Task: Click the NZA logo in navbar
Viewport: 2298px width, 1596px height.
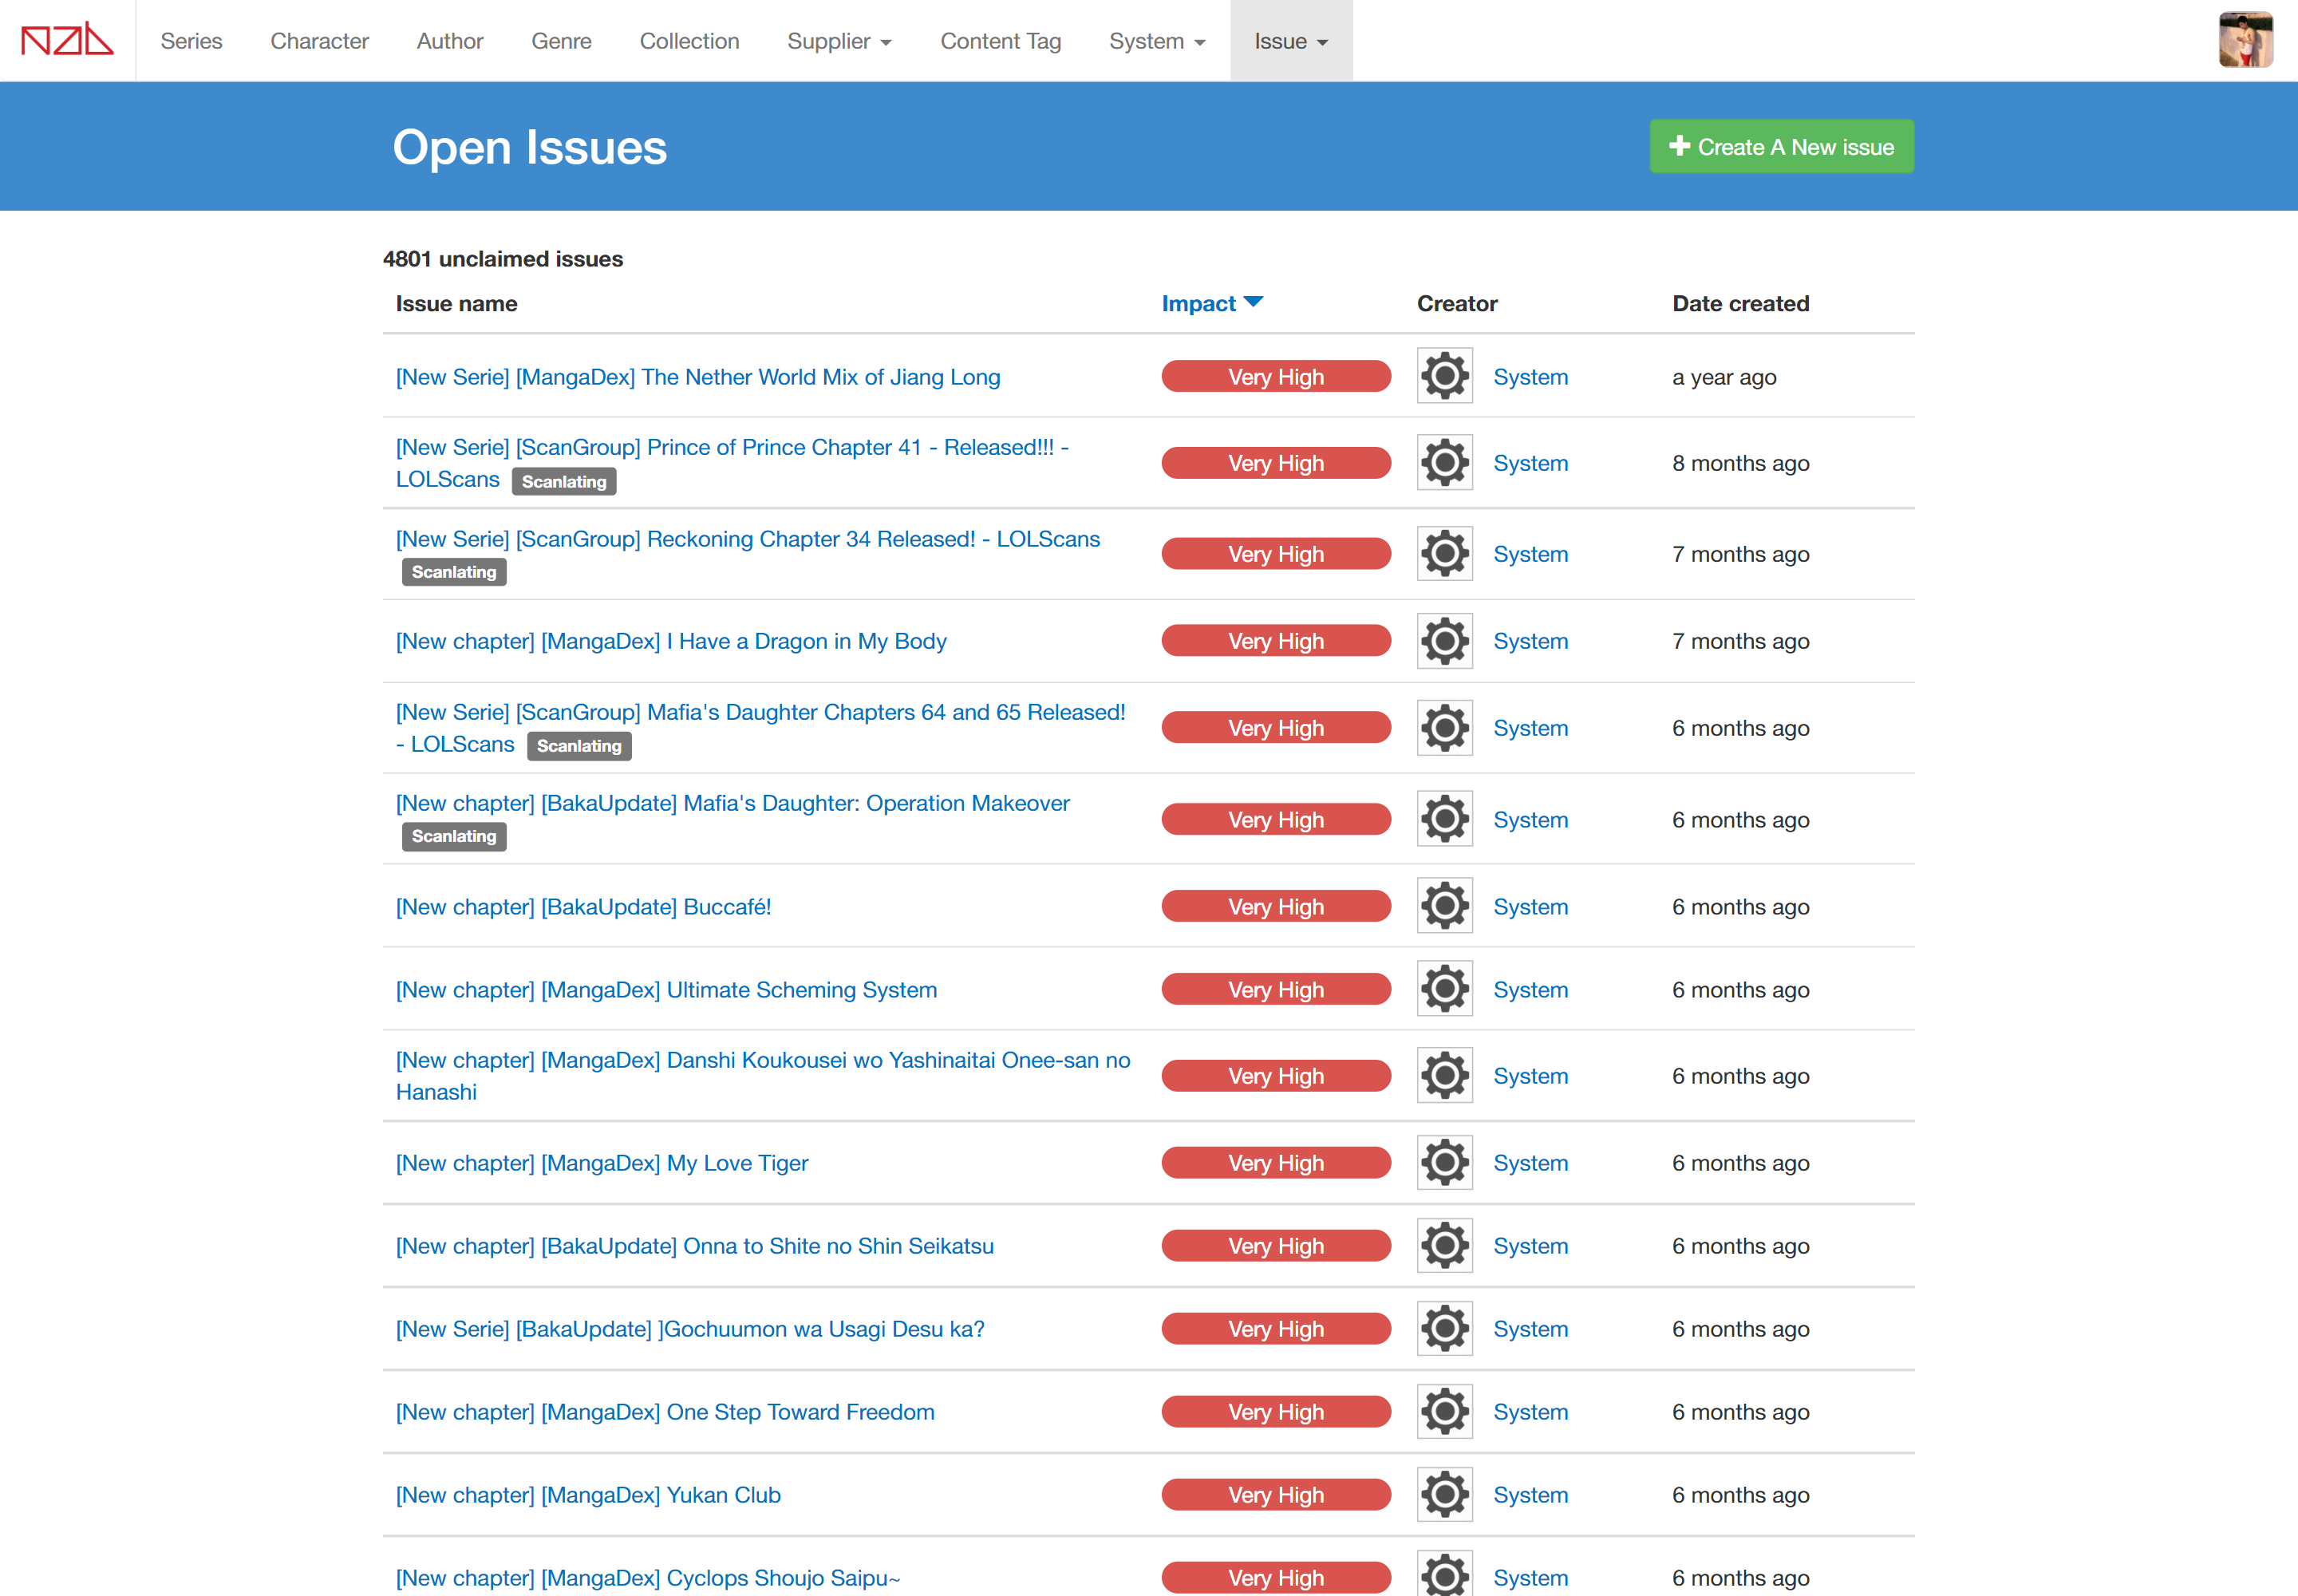Action: point(67,40)
